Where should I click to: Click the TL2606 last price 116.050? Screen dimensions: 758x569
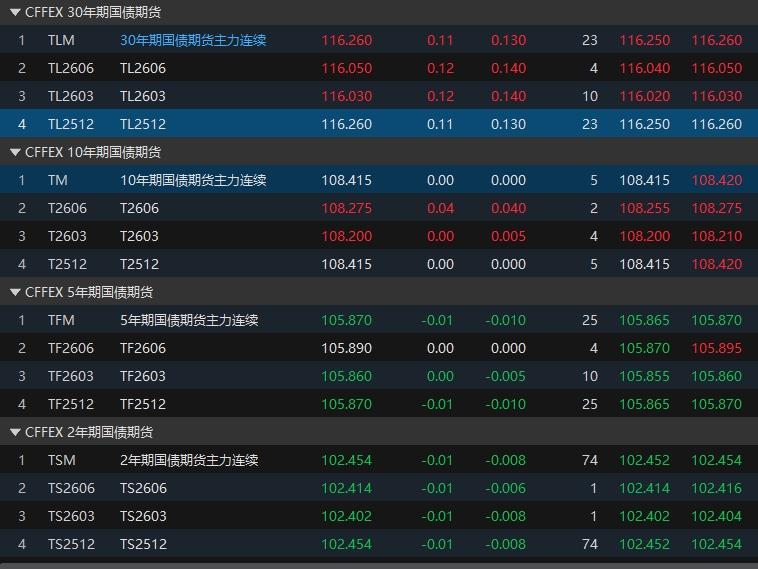(347, 68)
